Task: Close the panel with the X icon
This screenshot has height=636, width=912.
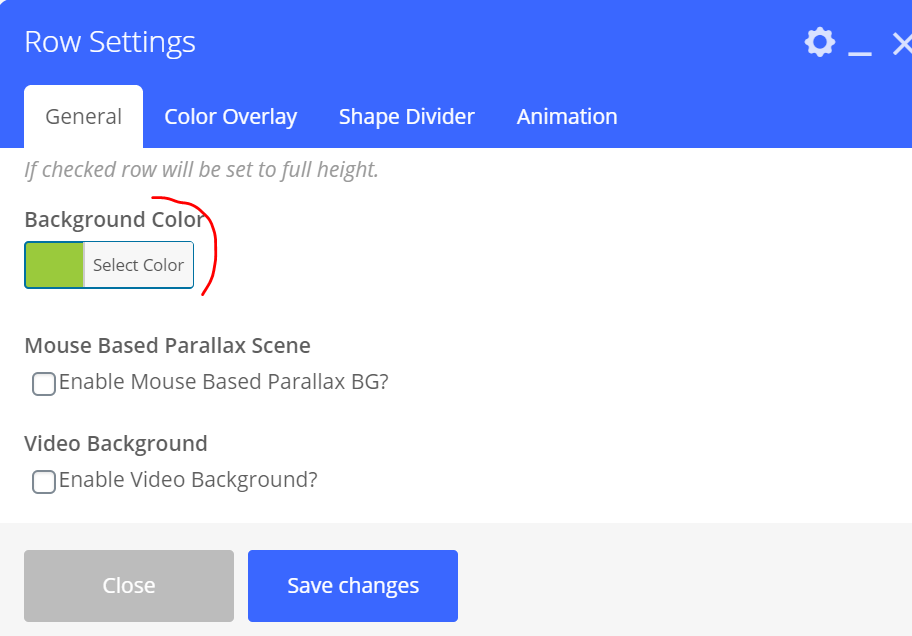Action: tap(901, 43)
